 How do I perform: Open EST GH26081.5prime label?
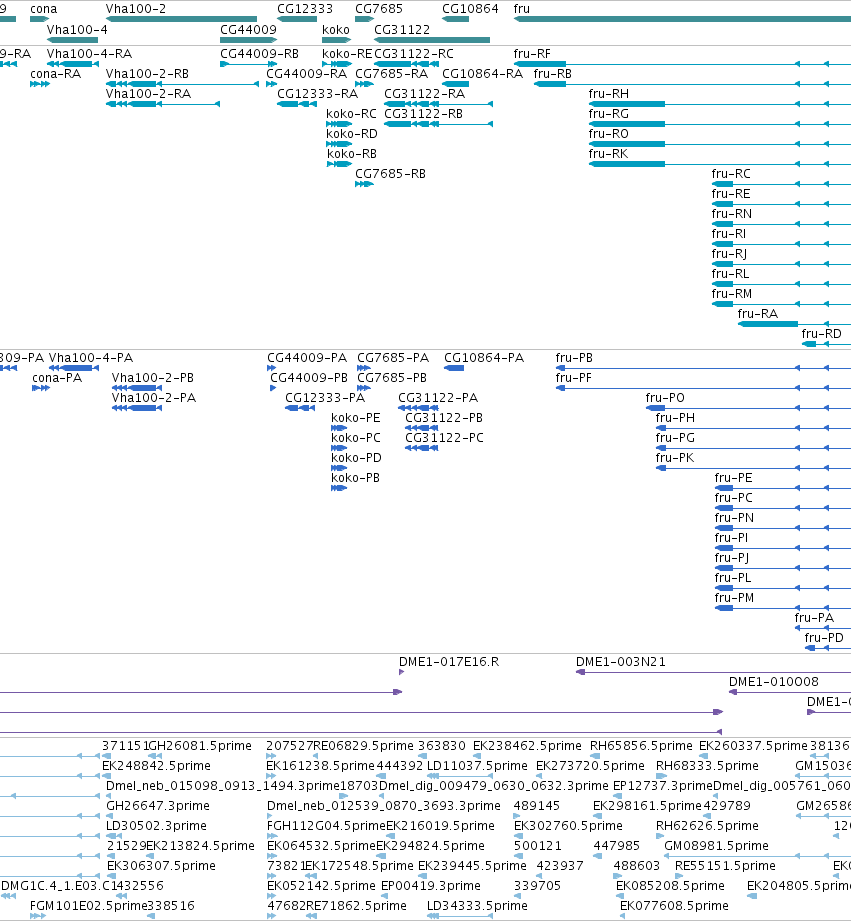(x=200, y=745)
